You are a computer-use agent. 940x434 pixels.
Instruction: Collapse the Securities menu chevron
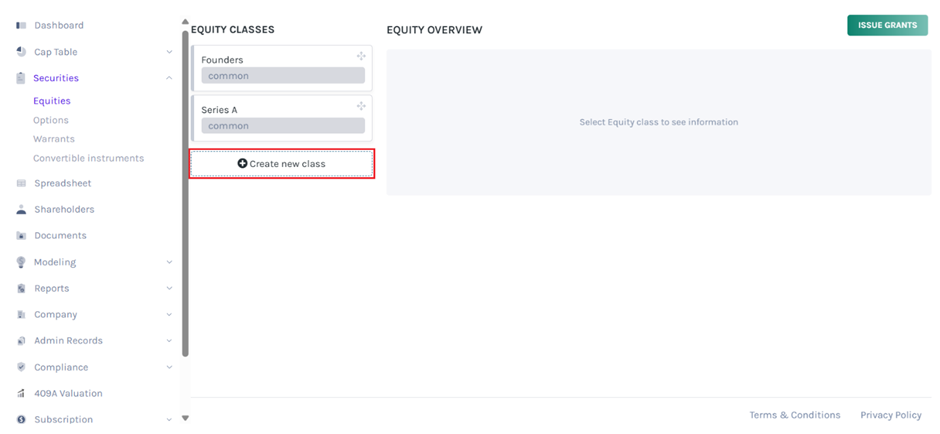click(x=169, y=78)
